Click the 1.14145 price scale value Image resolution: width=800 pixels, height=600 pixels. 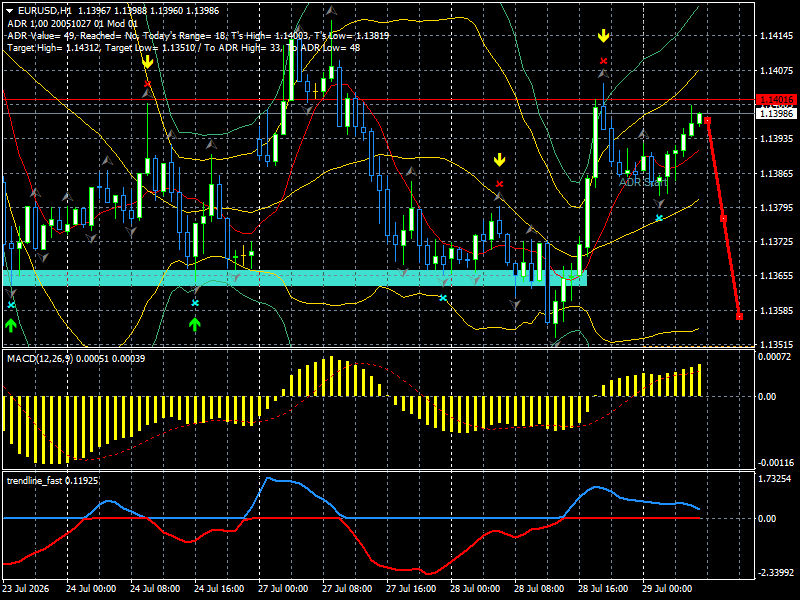(777, 36)
